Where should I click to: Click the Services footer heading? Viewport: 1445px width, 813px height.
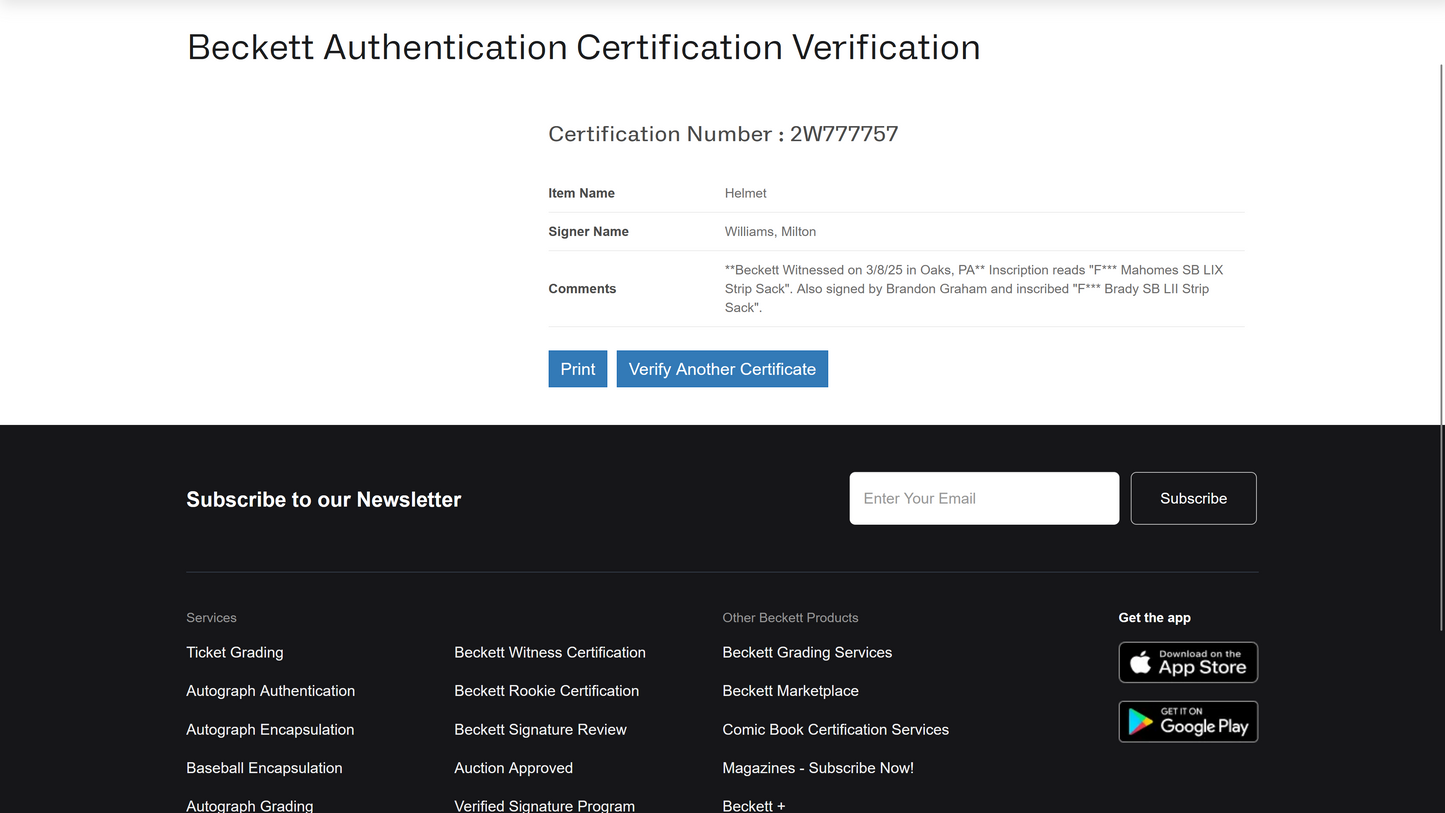[x=211, y=618]
